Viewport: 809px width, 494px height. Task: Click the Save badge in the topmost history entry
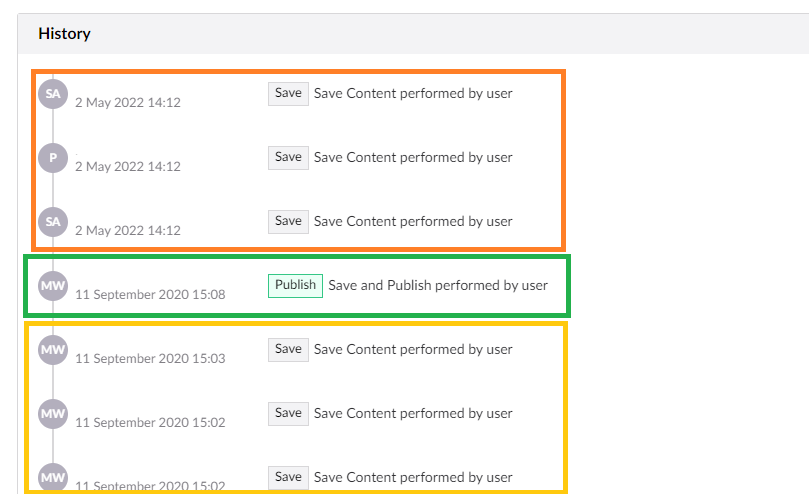(288, 93)
